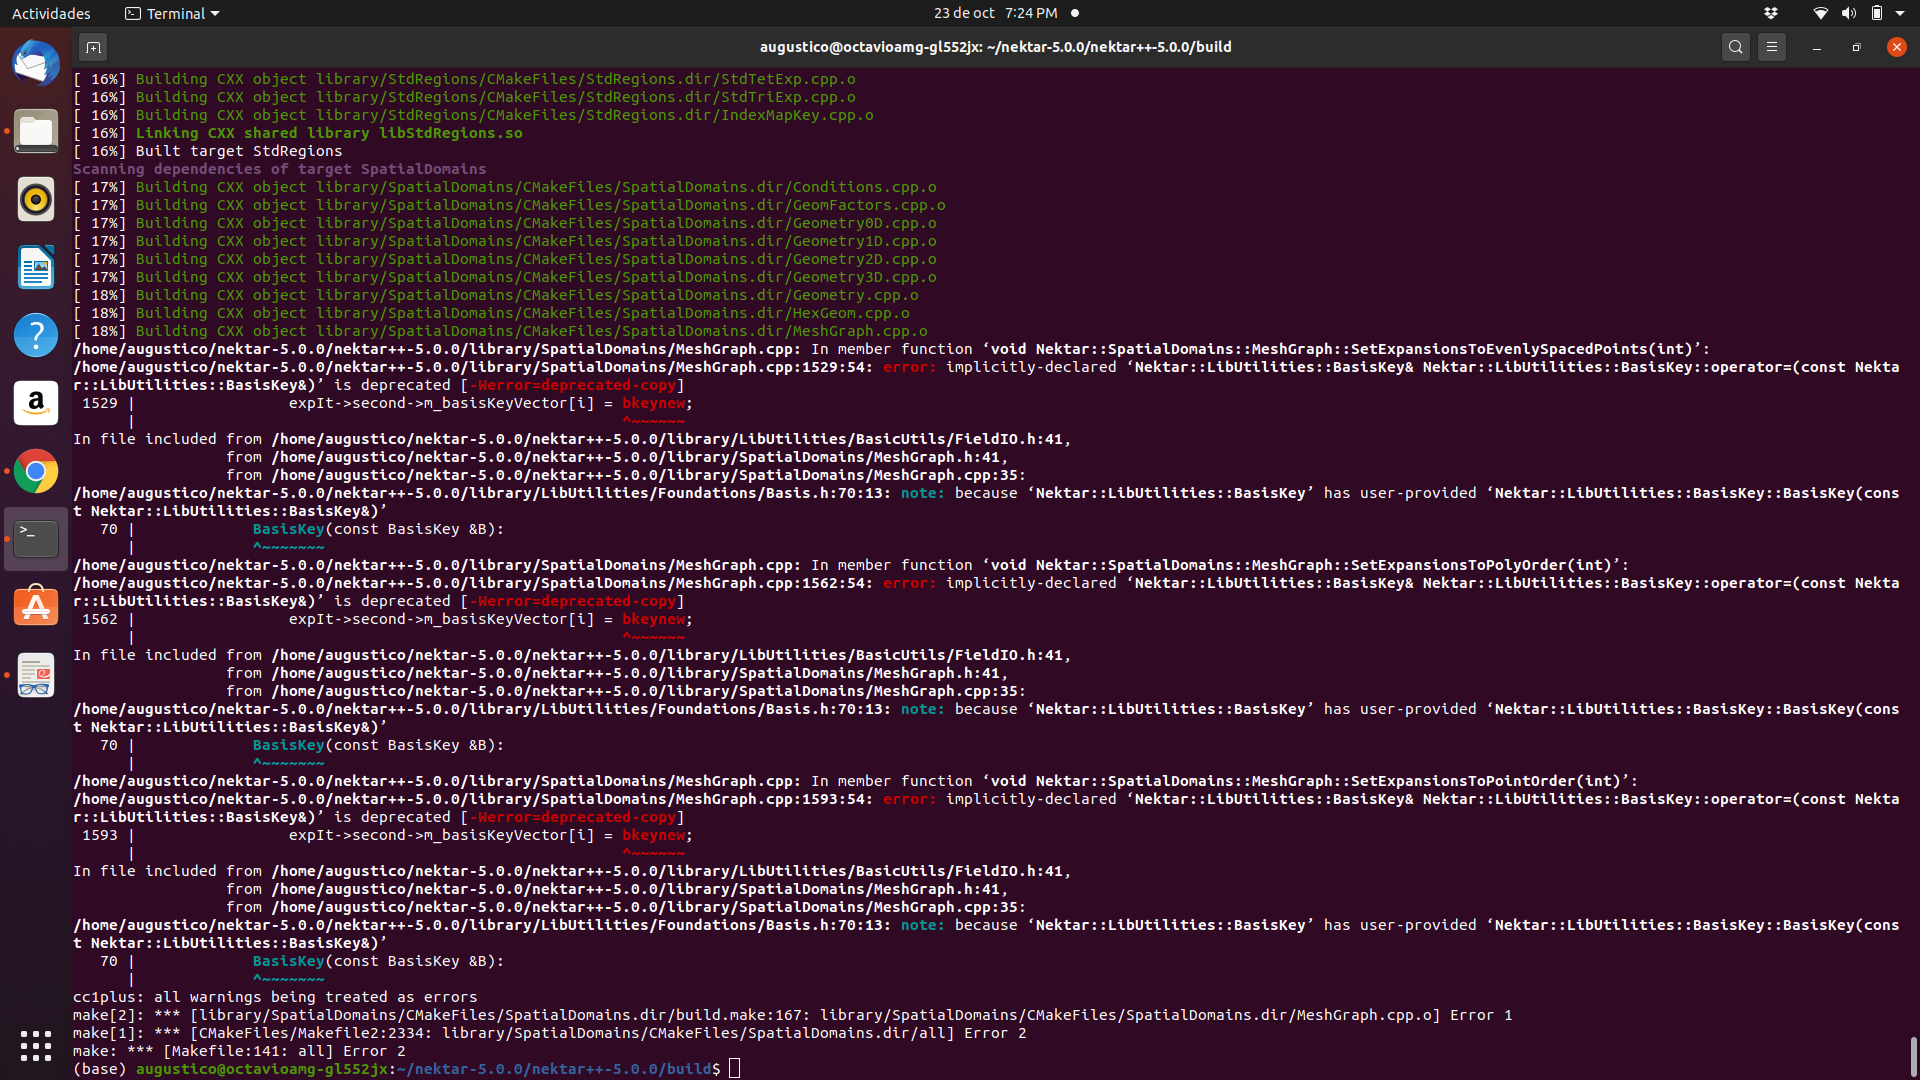This screenshot has width=1920, height=1080.
Task: Click the terminal vertical scrollbar
Action: [x=1913, y=1055]
